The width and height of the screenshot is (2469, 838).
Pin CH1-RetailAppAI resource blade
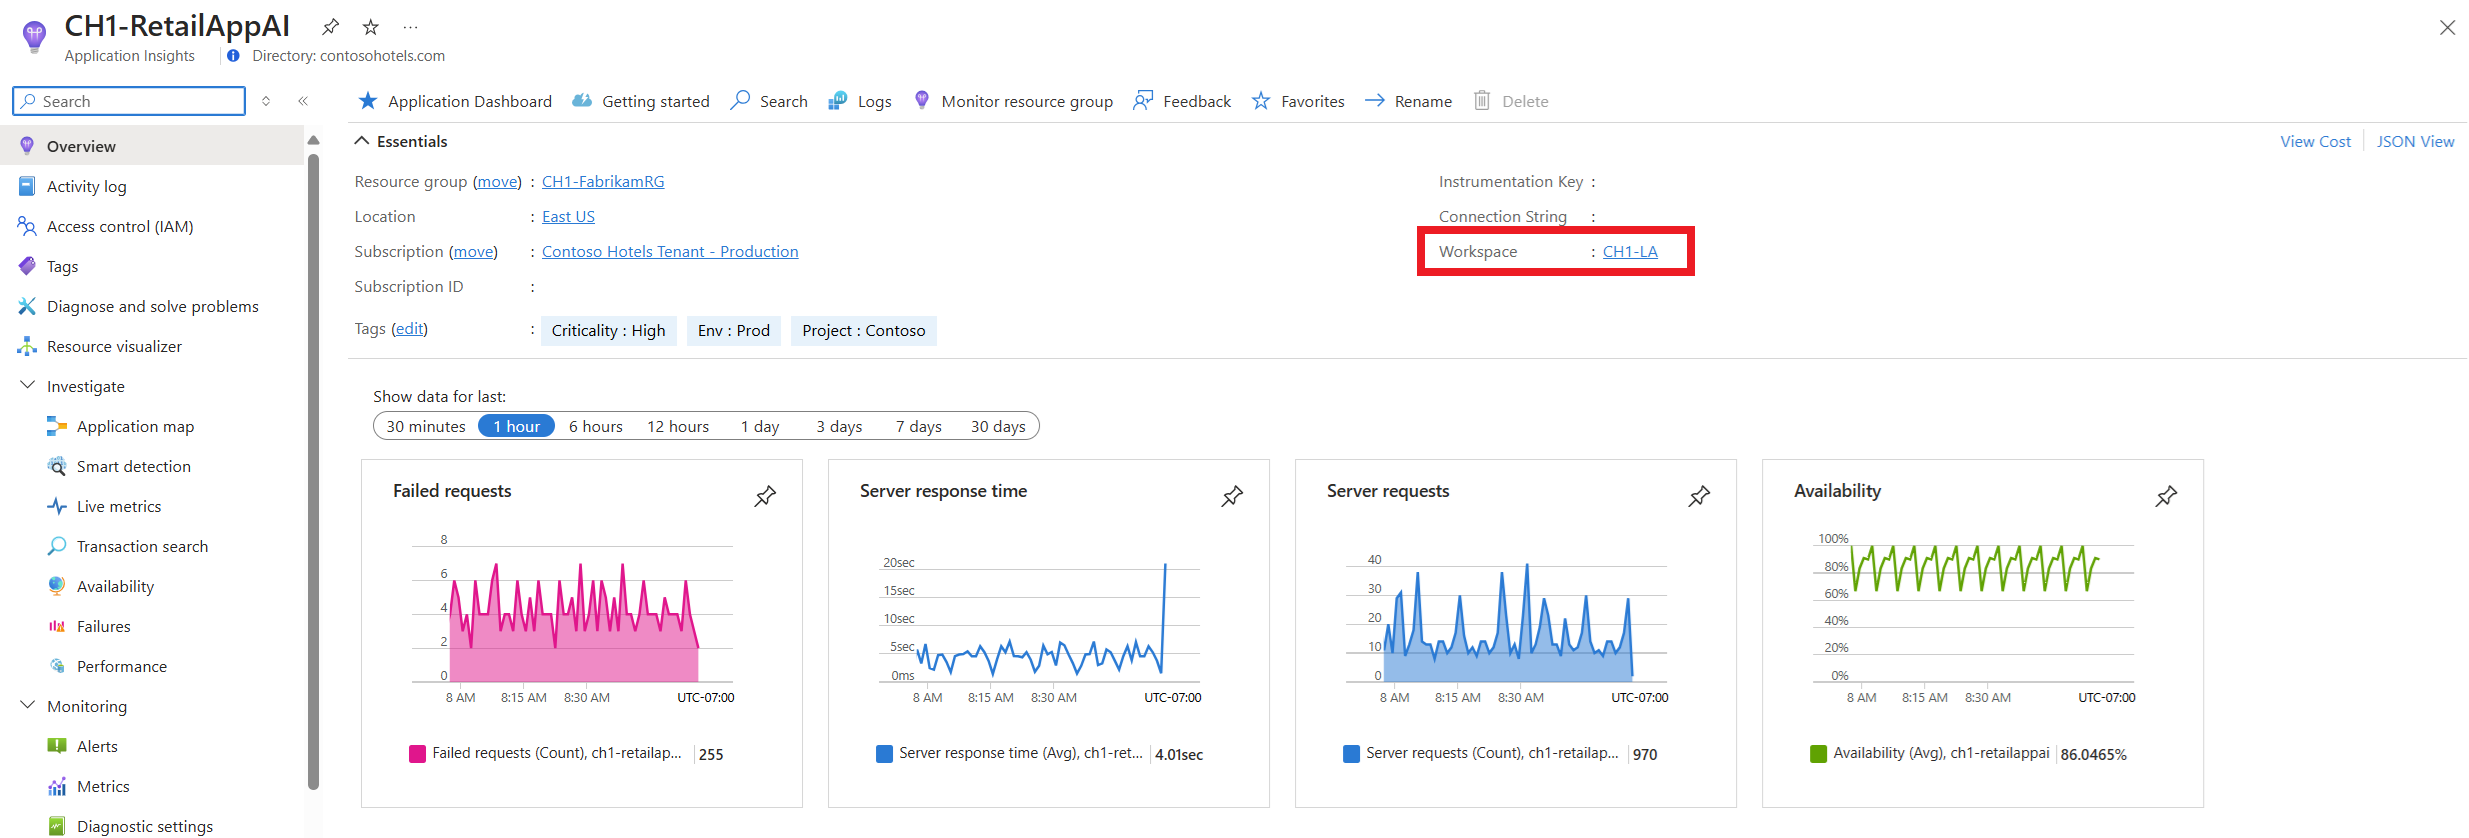point(331,27)
